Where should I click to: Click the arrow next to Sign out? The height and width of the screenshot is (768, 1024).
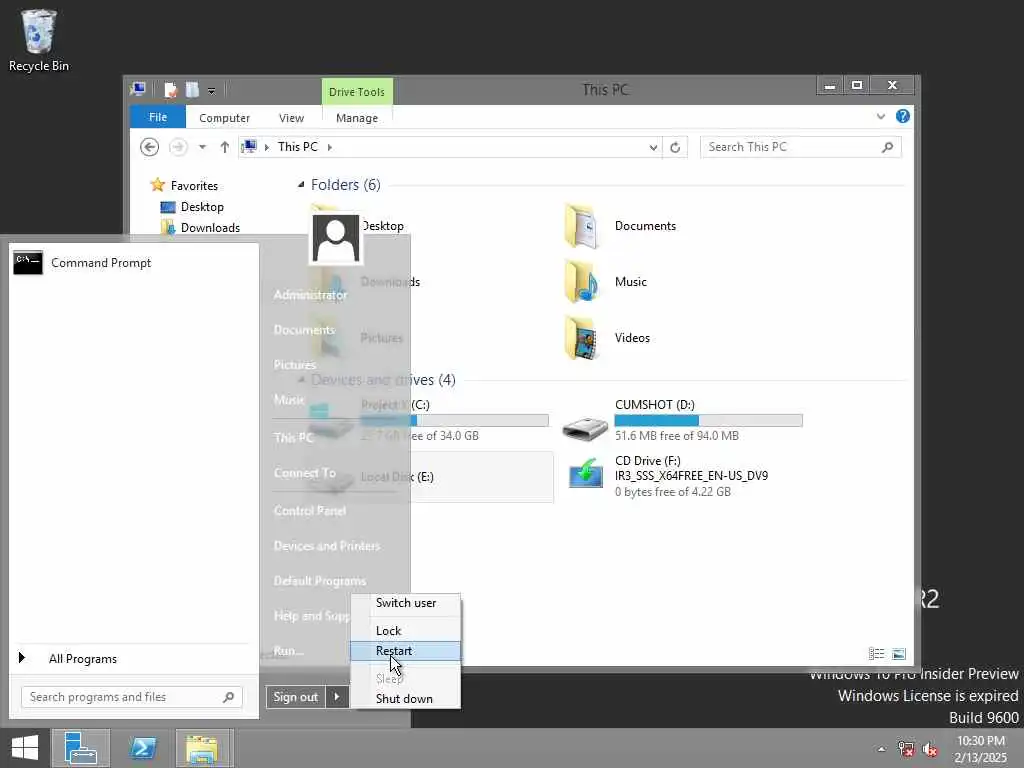[x=336, y=697]
